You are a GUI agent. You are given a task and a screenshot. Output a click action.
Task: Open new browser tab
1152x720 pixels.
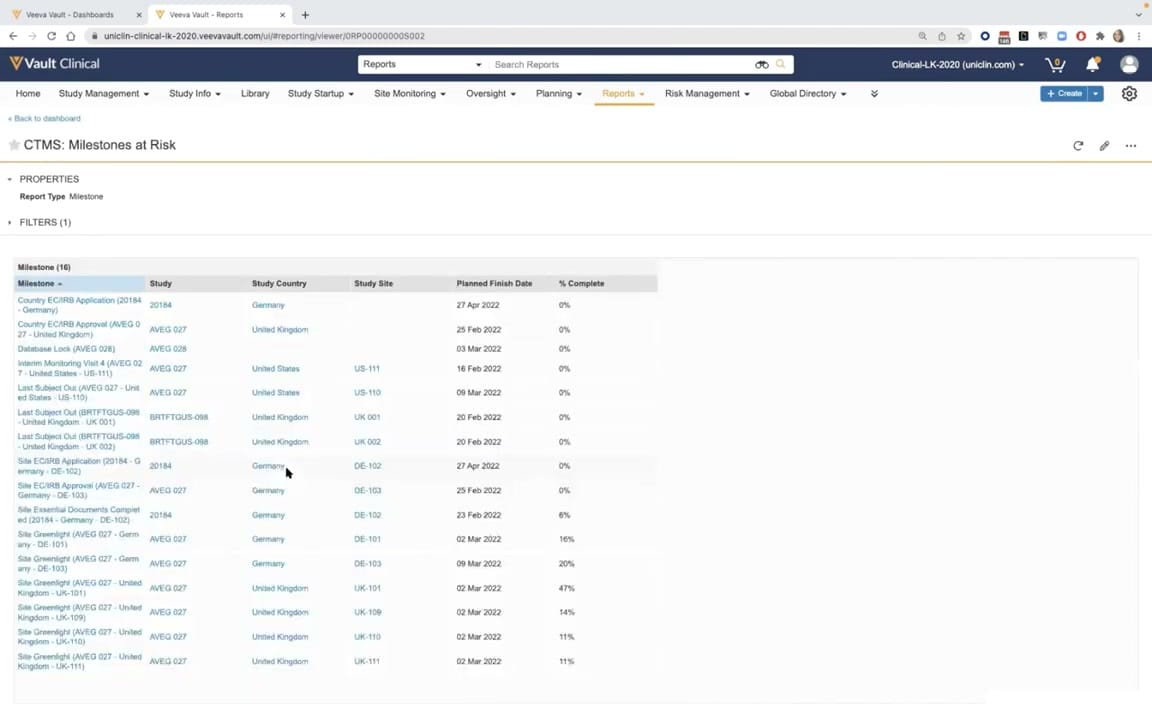[305, 15]
